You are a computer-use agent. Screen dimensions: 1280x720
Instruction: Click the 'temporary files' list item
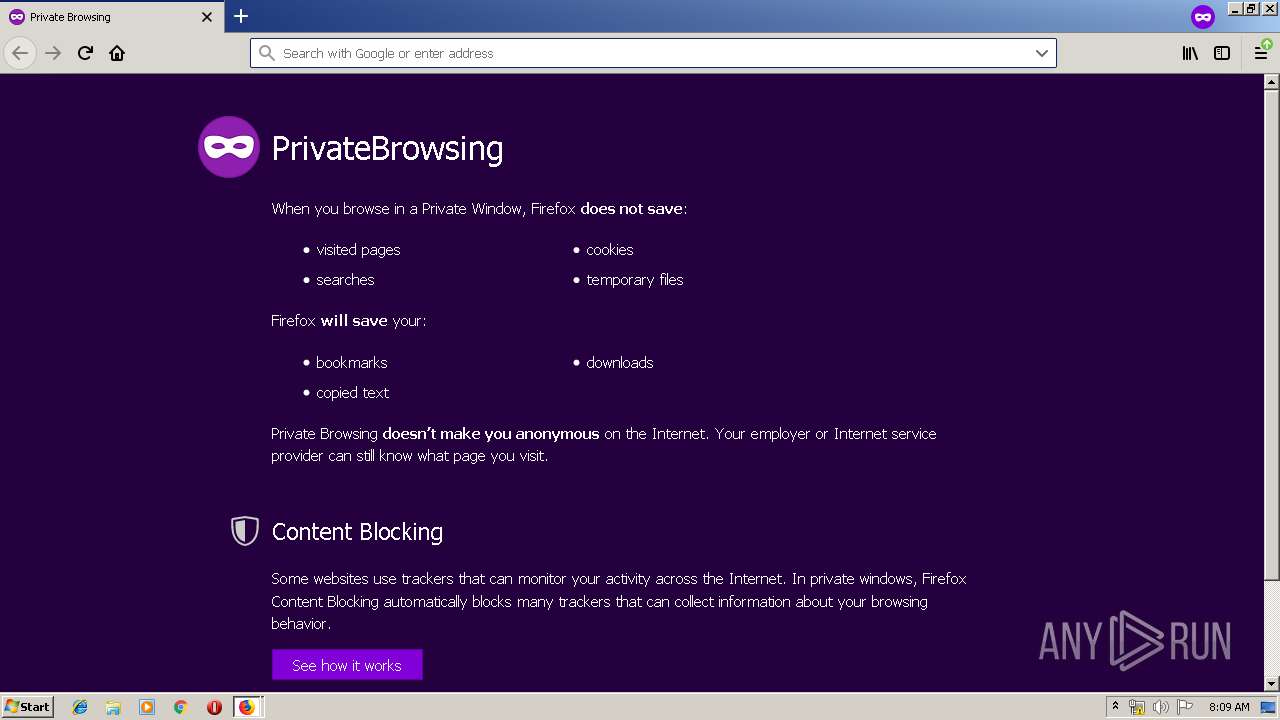(x=635, y=280)
